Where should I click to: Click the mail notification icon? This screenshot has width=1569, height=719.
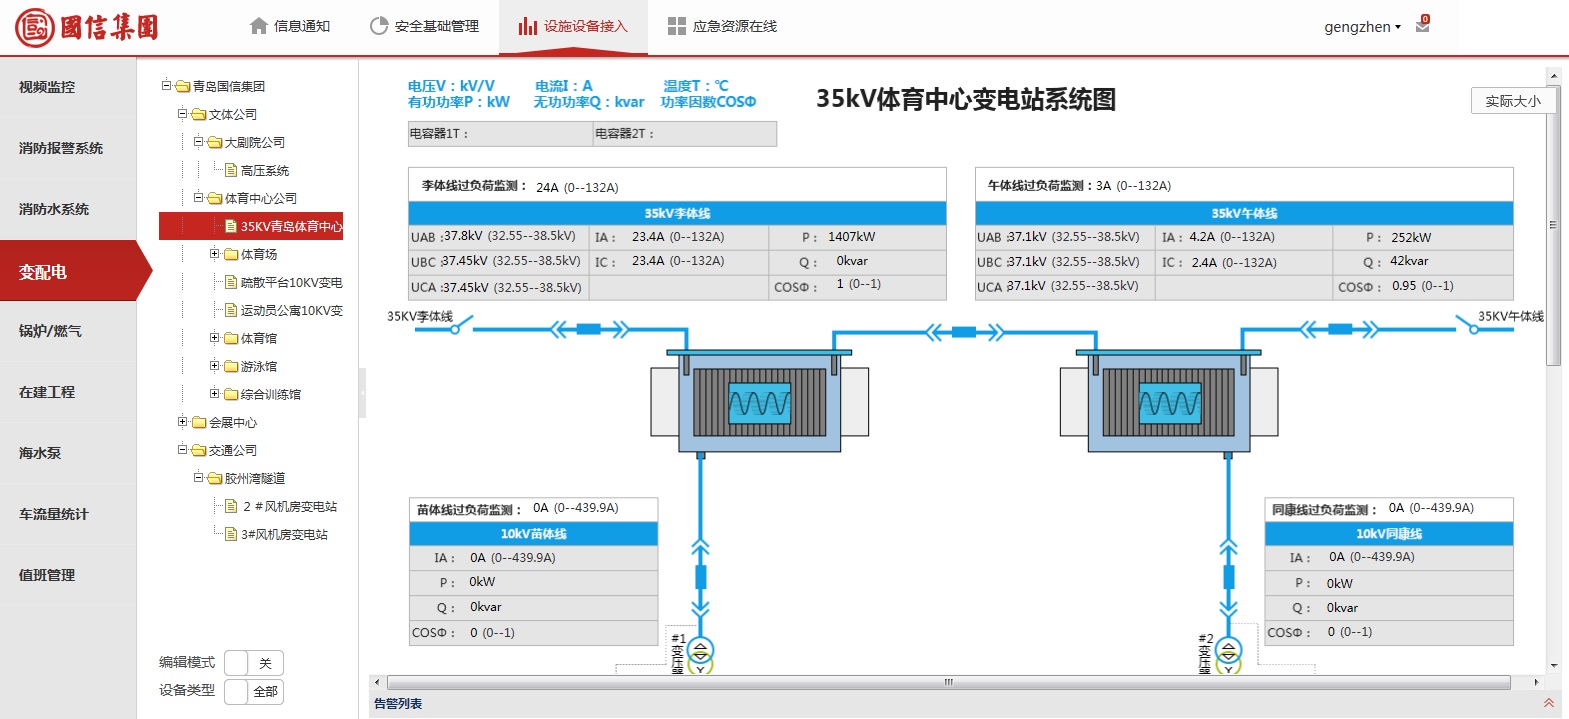point(1422,26)
